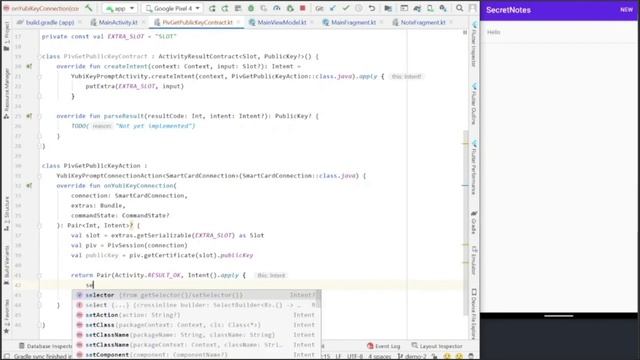Click the 'demo-2' Git branch widget
The width and height of the screenshot is (640, 360).
pos(412,356)
